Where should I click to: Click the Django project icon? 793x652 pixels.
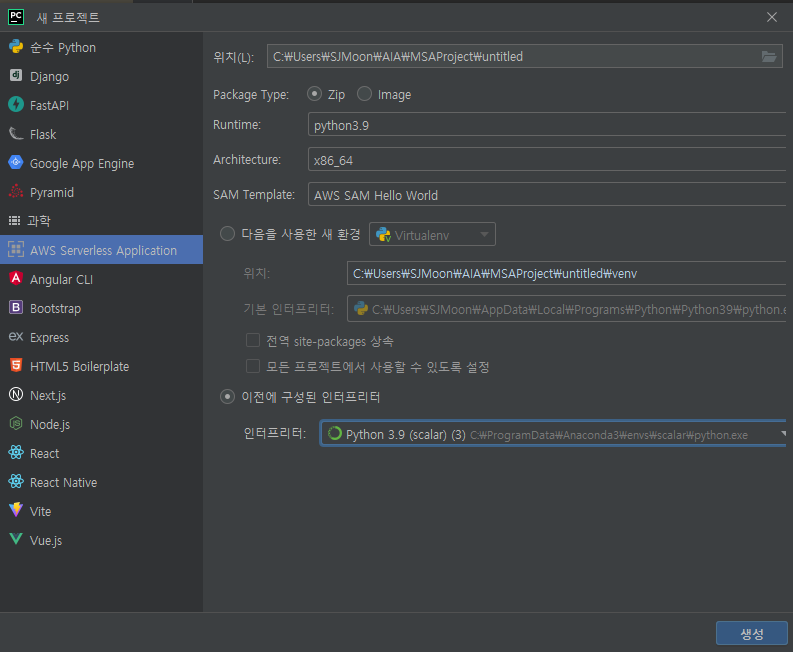point(16,75)
